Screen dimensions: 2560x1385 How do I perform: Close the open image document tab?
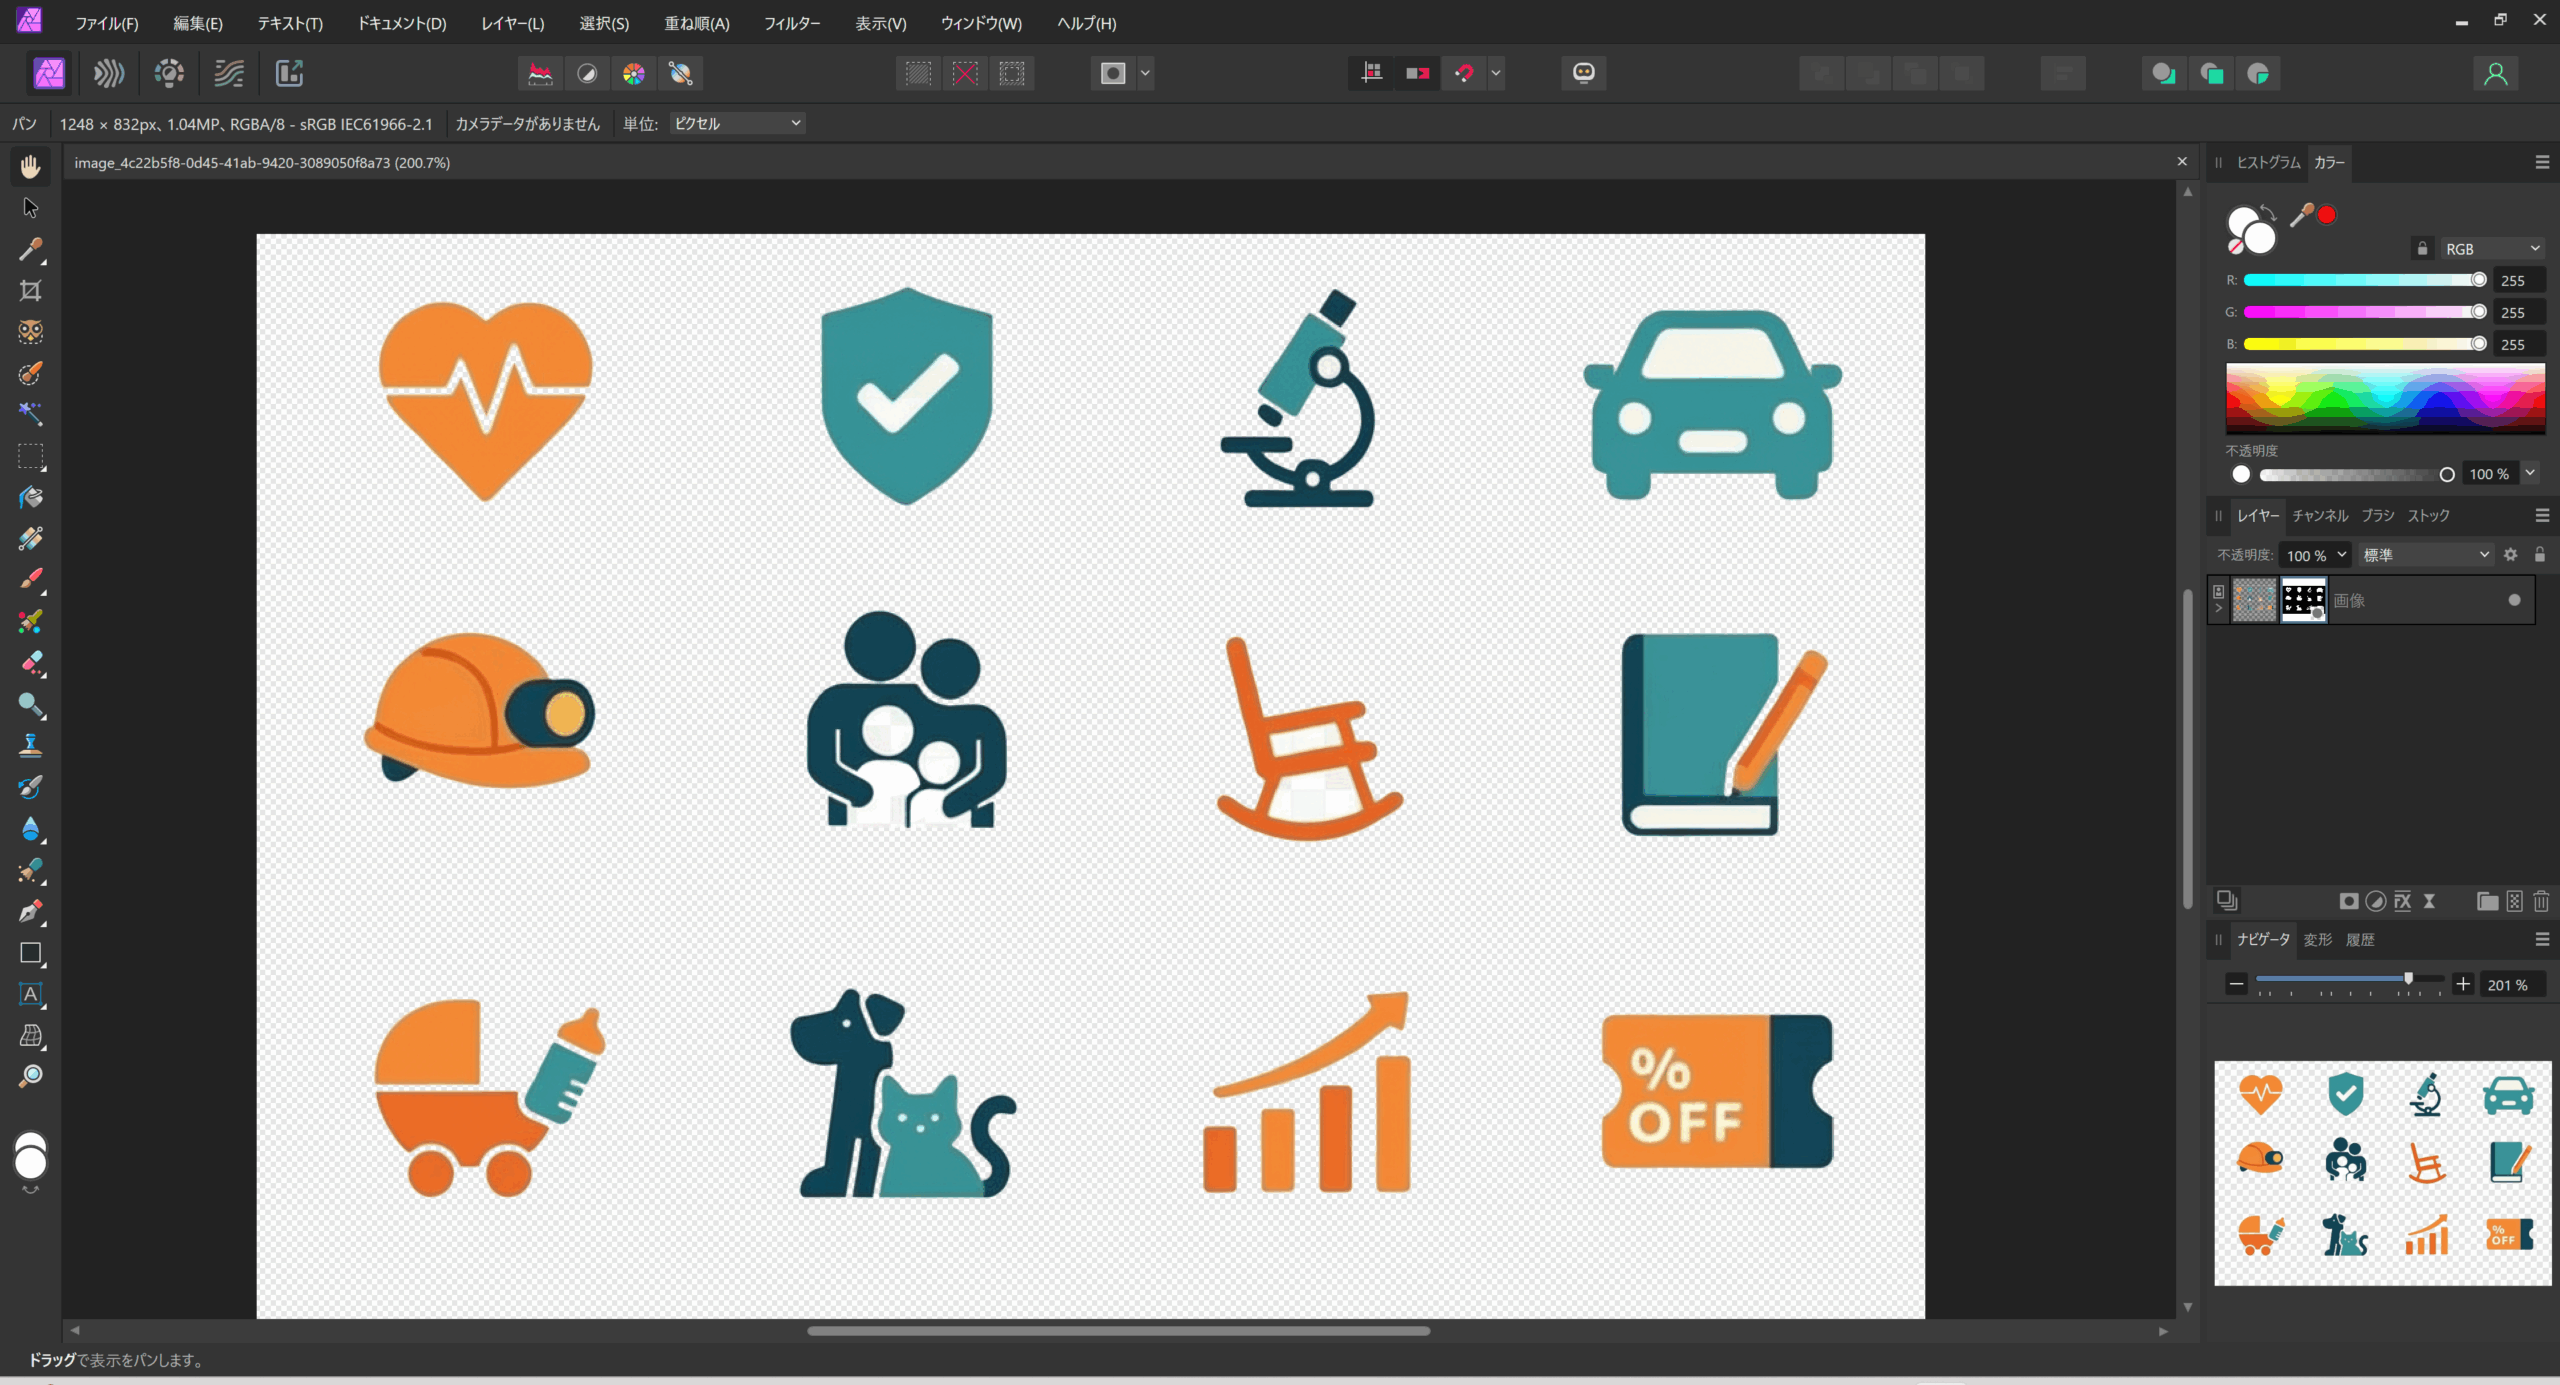click(2182, 162)
